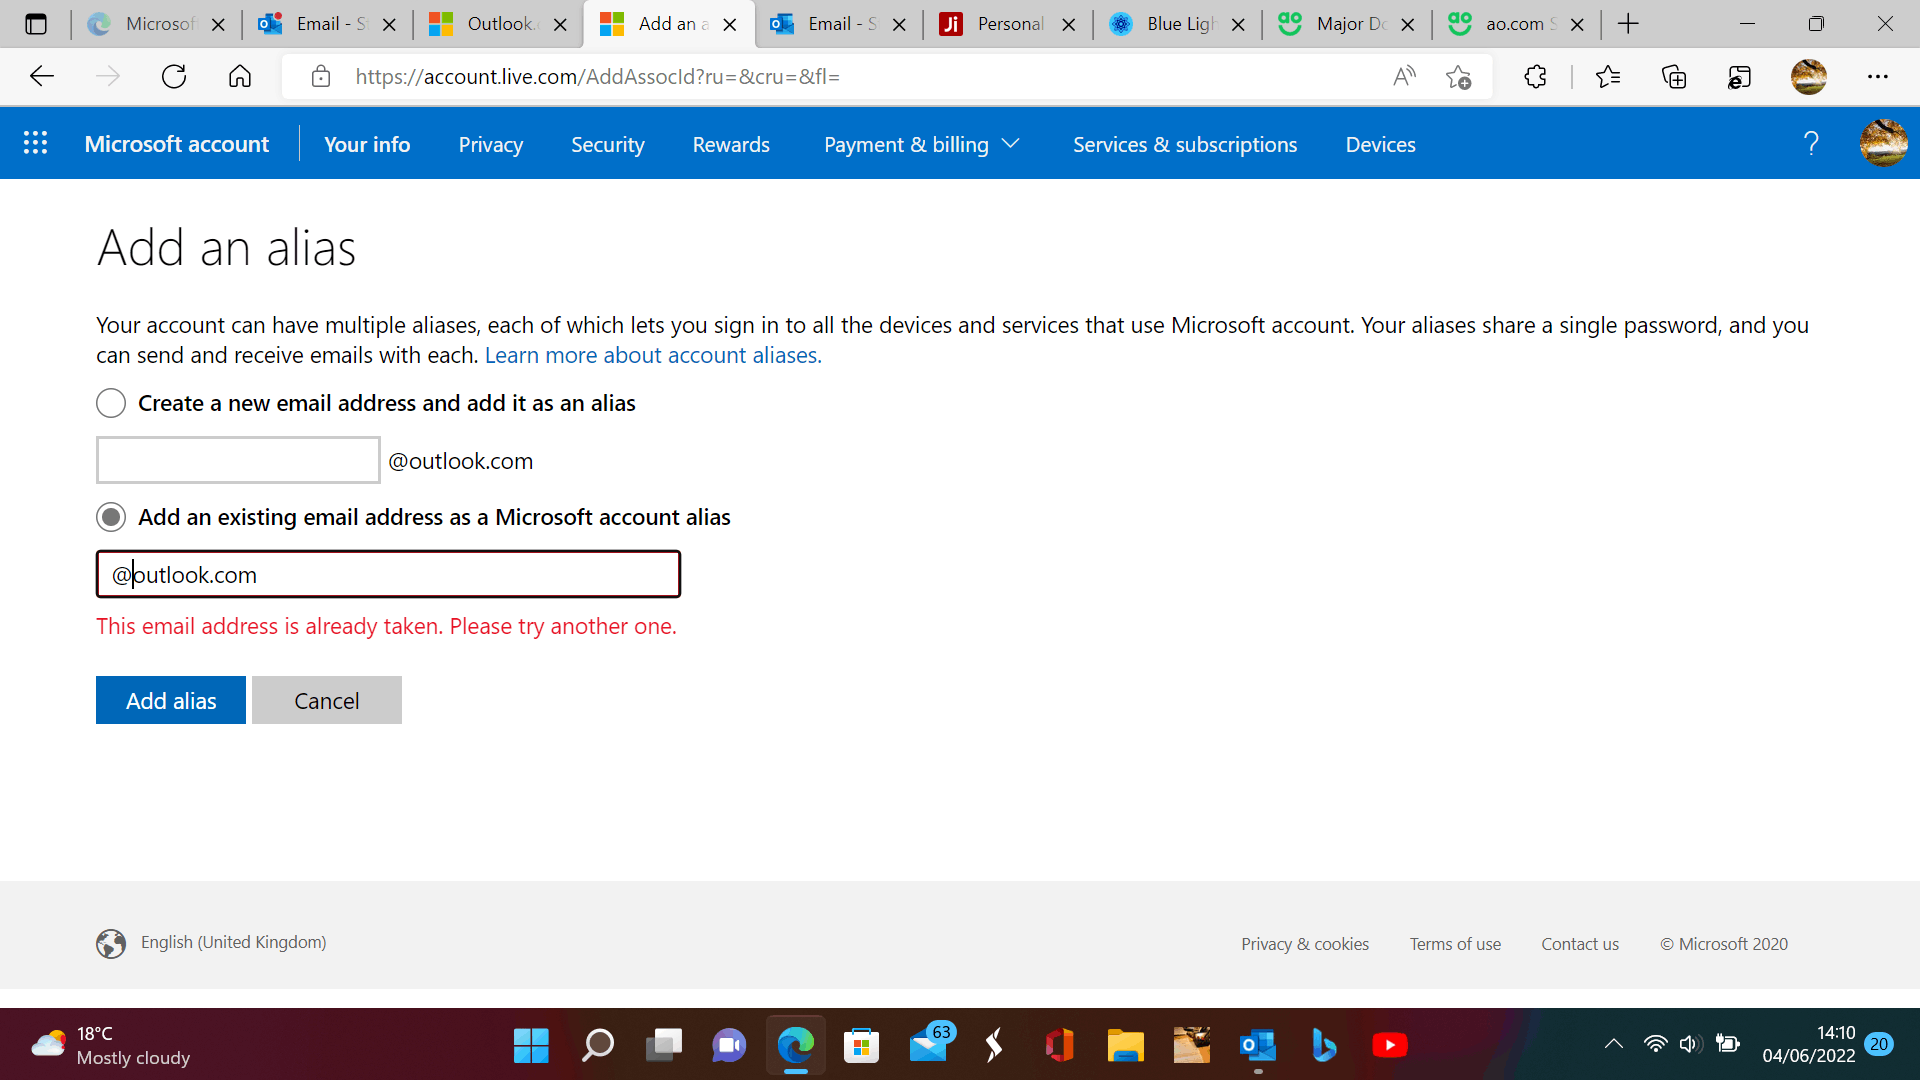This screenshot has height=1080, width=1920.
Task: Open Bing app on taskbar
Action: (x=1323, y=1046)
